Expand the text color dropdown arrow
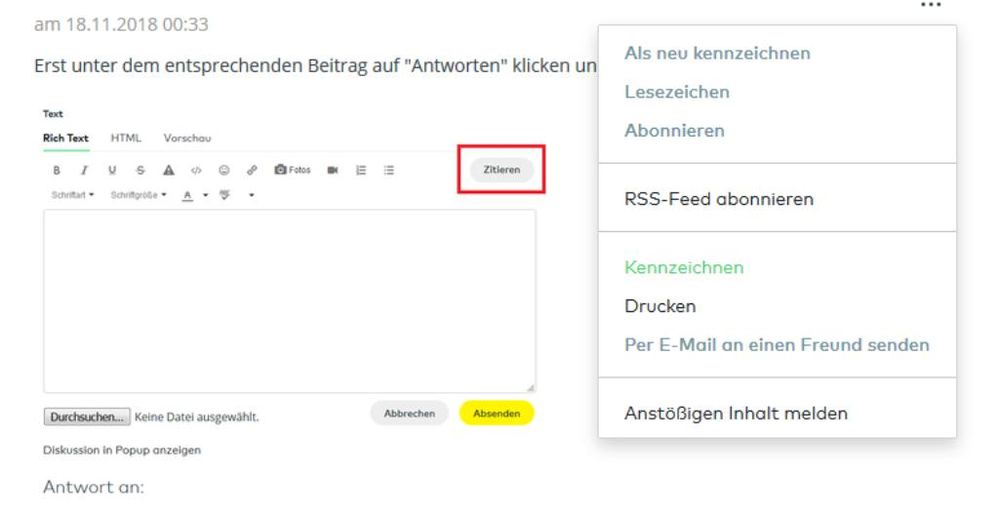The width and height of the screenshot is (999, 515). (205, 195)
